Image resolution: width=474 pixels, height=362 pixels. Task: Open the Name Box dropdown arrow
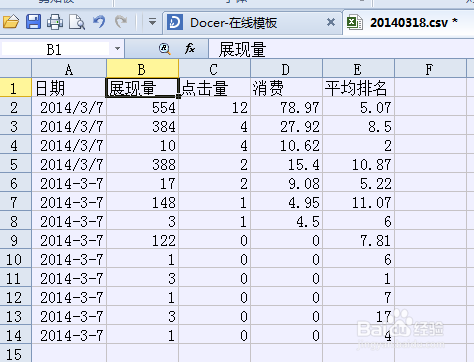pyautogui.click(x=117, y=49)
